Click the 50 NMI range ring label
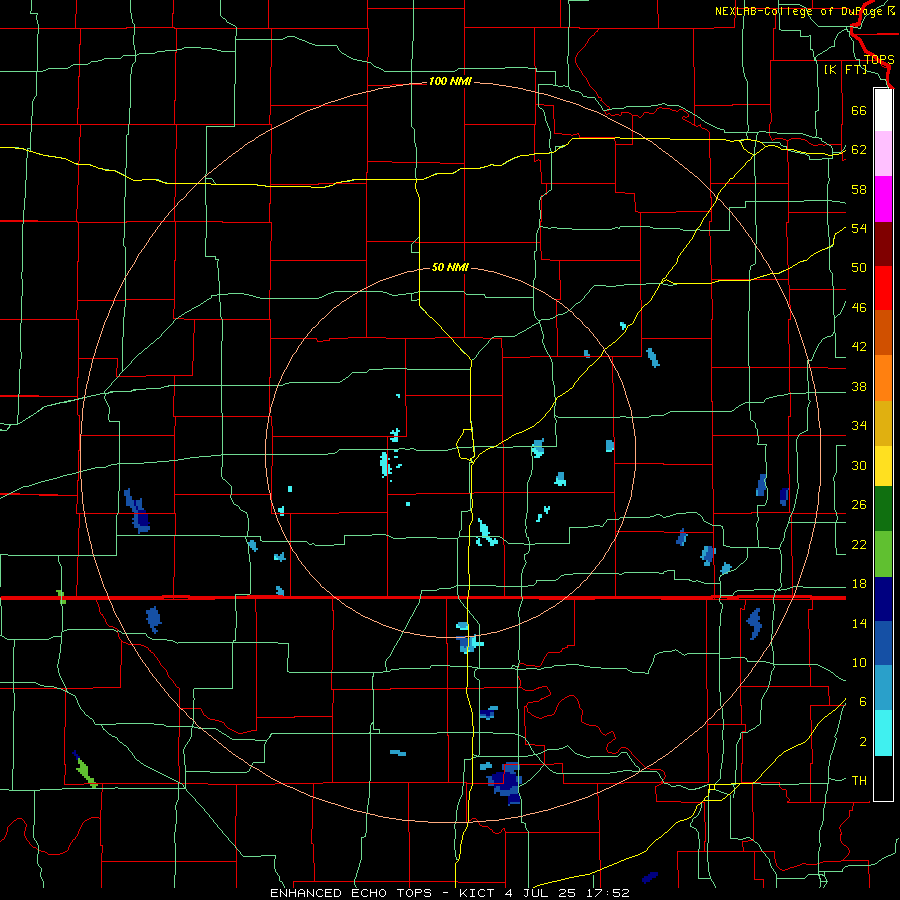 pyautogui.click(x=450, y=267)
